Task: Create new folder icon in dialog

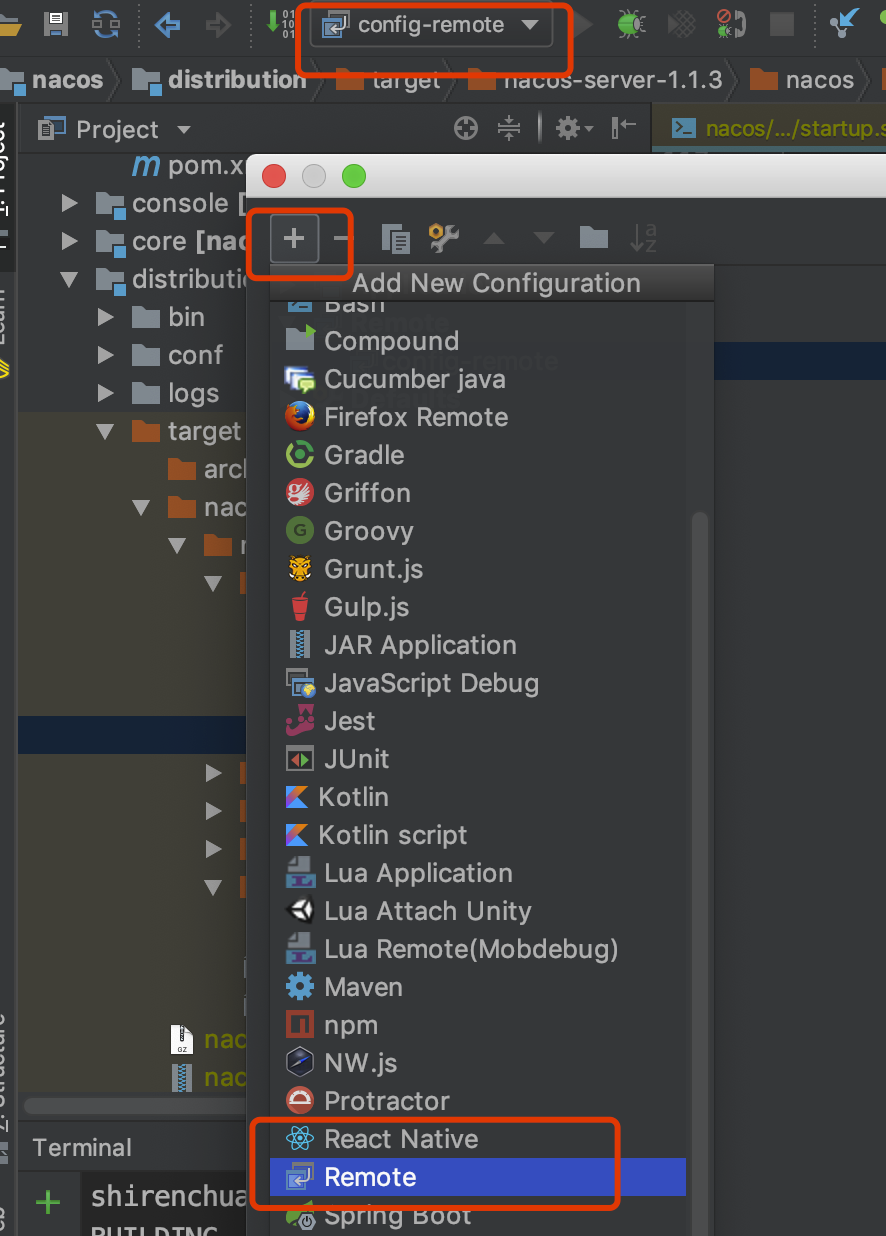Action: click(x=594, y=237)
